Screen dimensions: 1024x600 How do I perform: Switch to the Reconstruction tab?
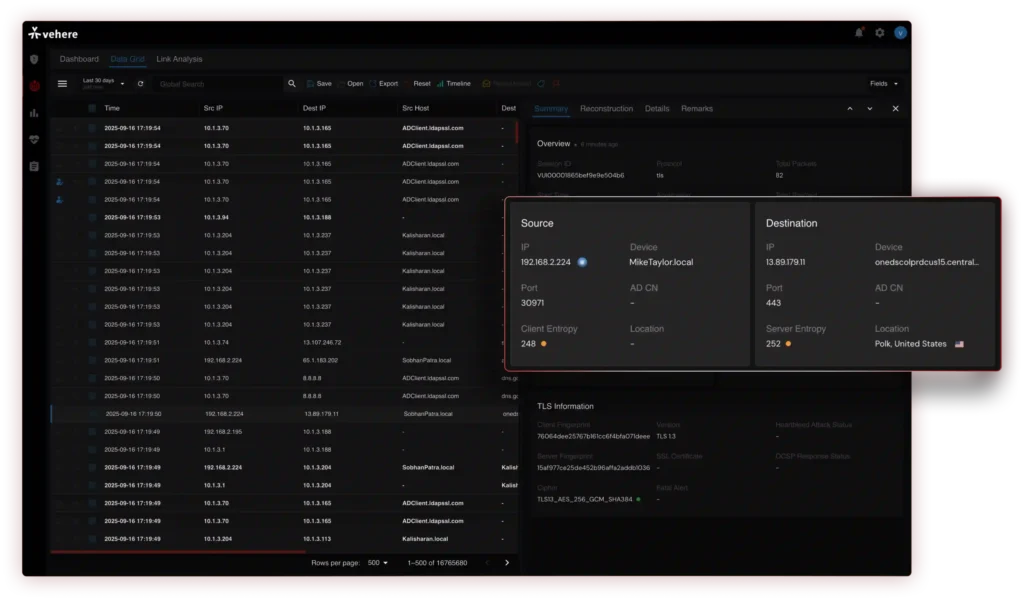tap(607, 108)
